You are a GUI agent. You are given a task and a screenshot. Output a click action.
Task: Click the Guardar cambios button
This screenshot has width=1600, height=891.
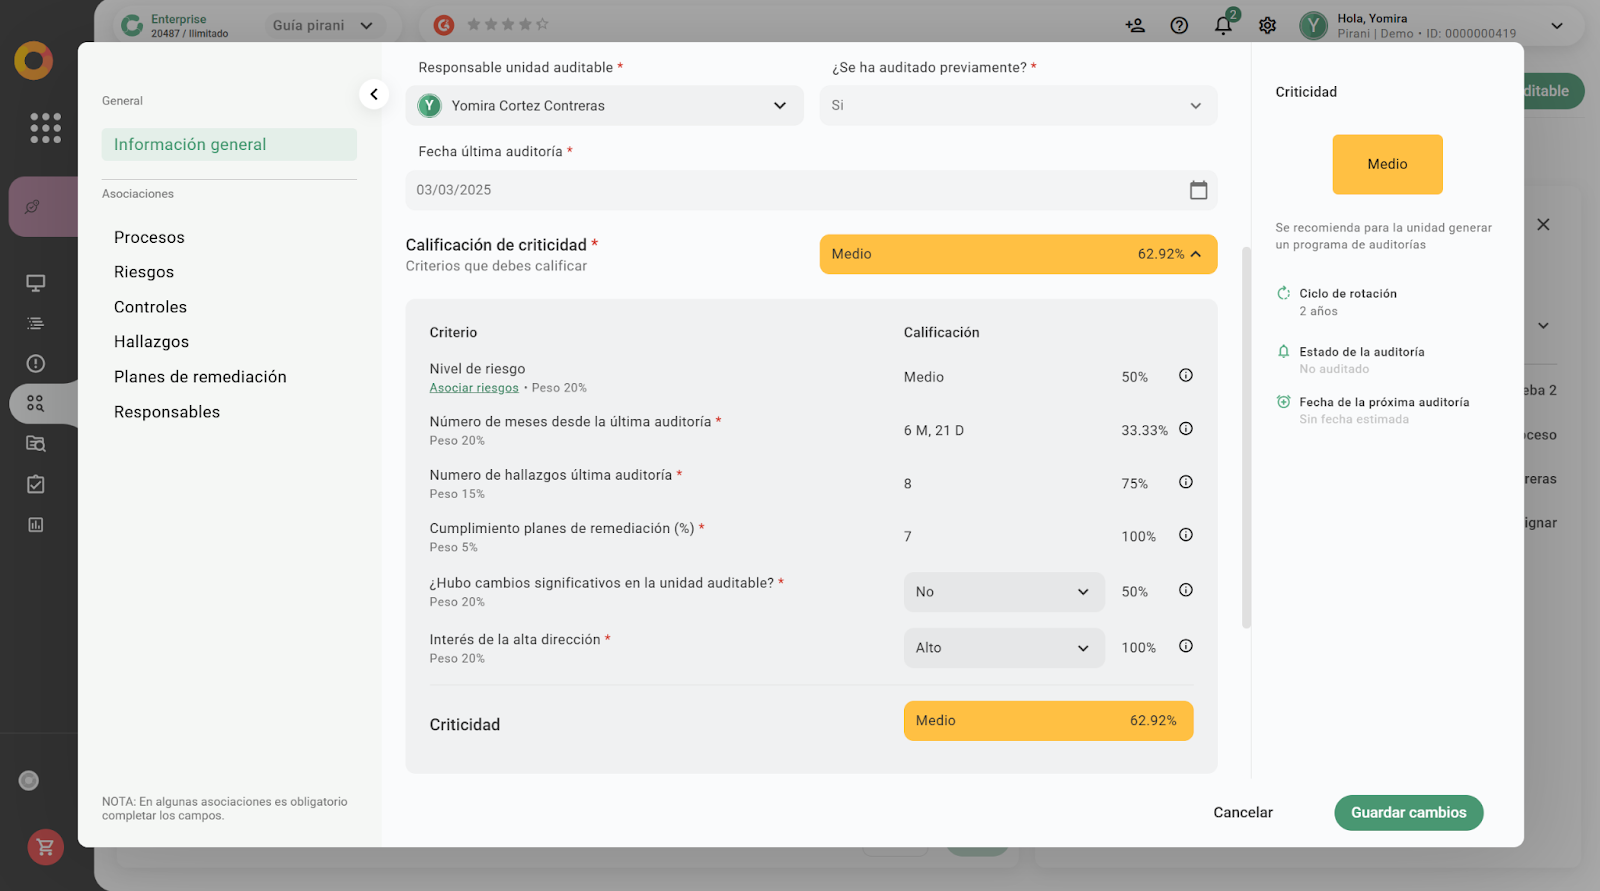[x=1408, y=812]
